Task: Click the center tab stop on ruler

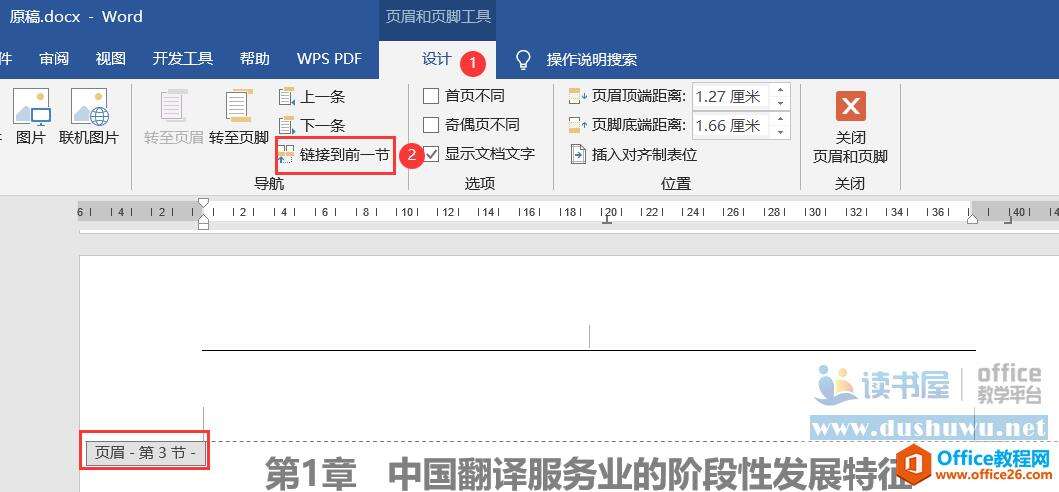Action: click(x=607, y=219)
